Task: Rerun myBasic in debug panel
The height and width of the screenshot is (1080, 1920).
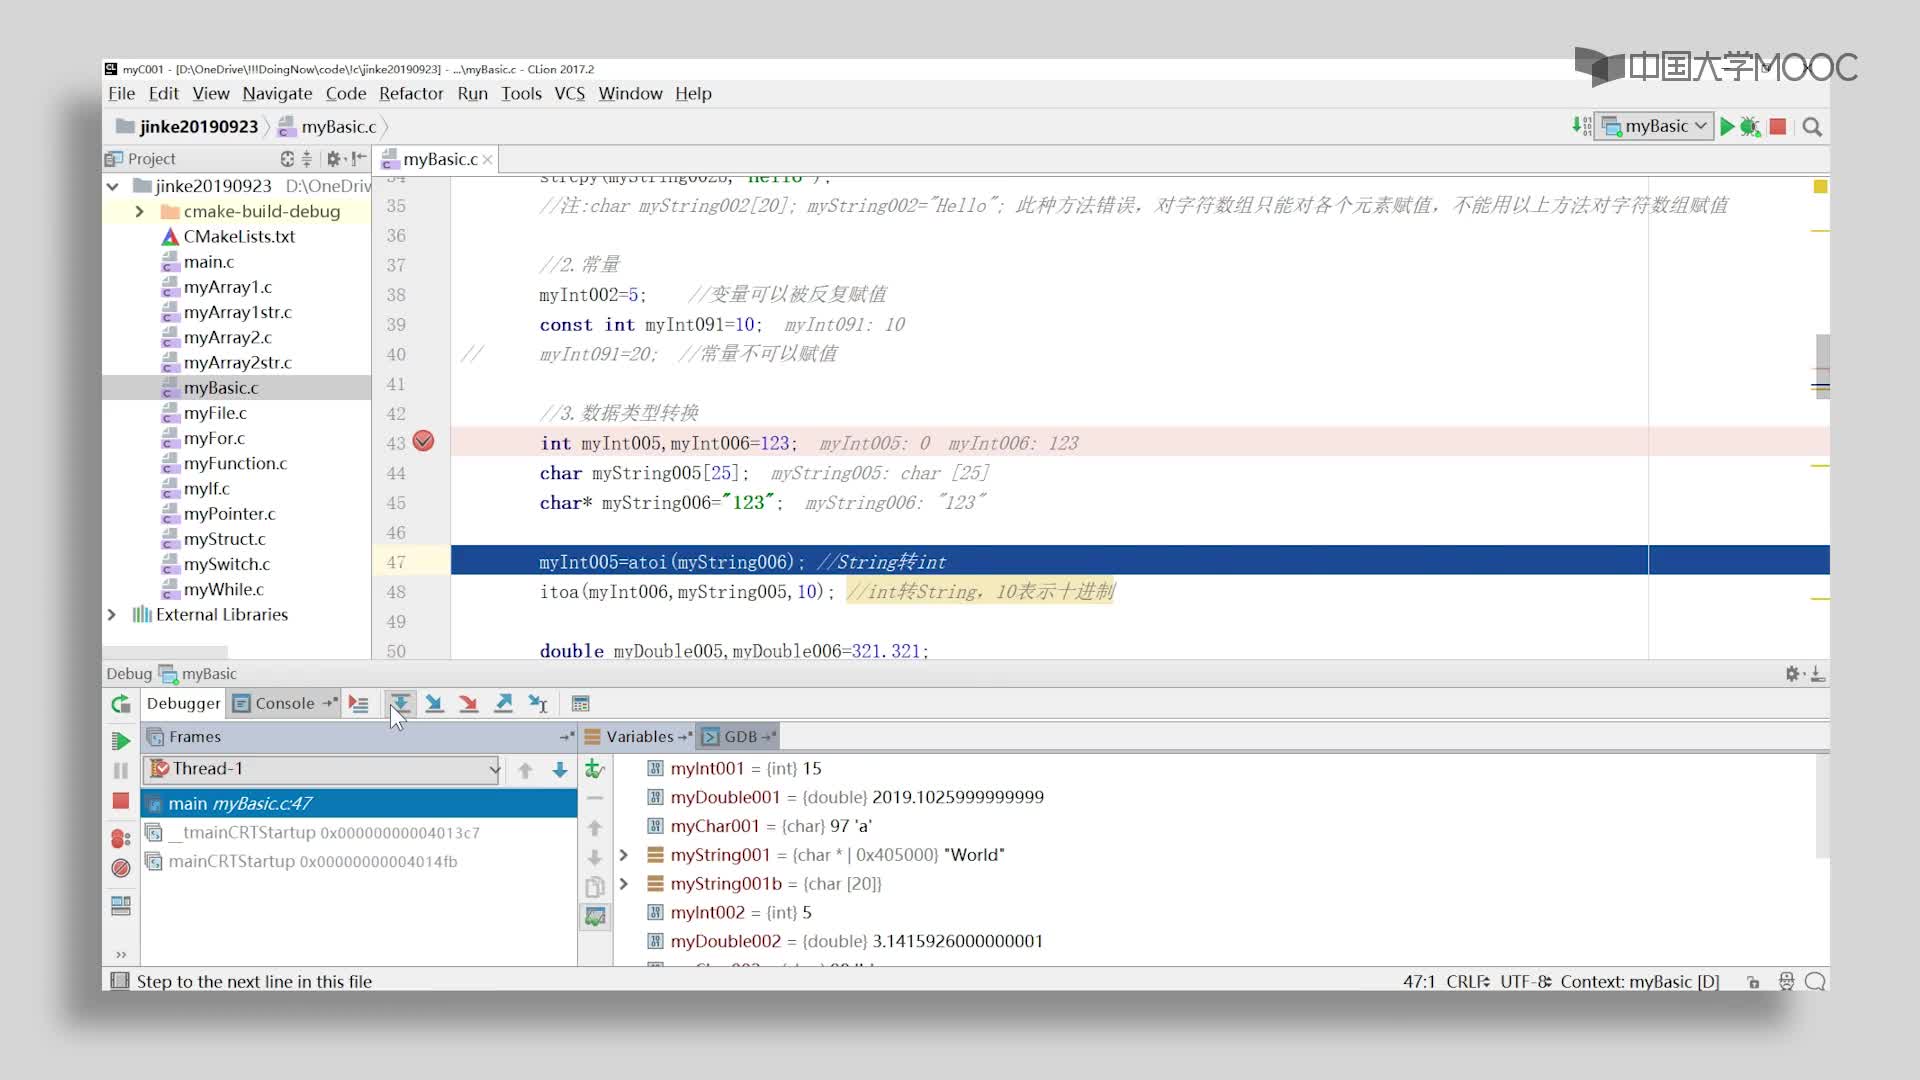Action: point(121,704)
